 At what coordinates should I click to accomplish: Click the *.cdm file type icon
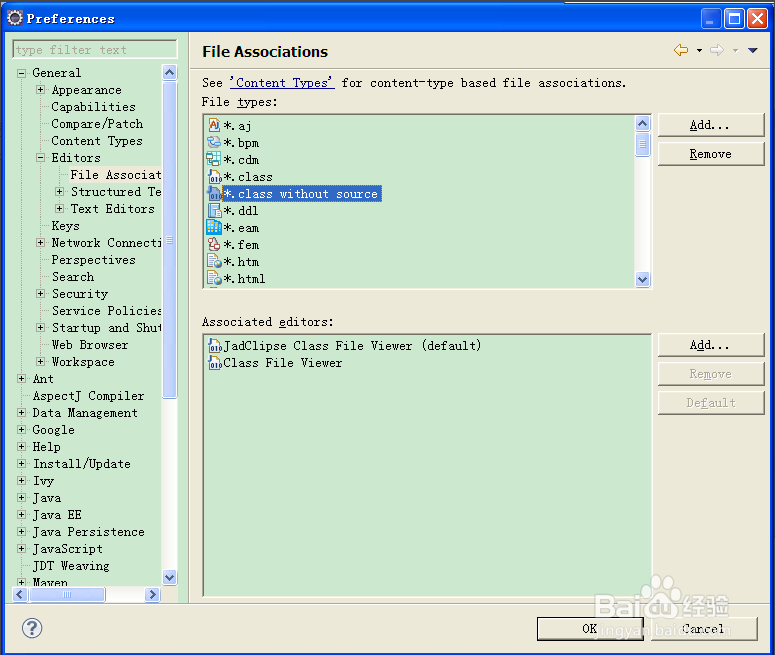click(214, 159)
